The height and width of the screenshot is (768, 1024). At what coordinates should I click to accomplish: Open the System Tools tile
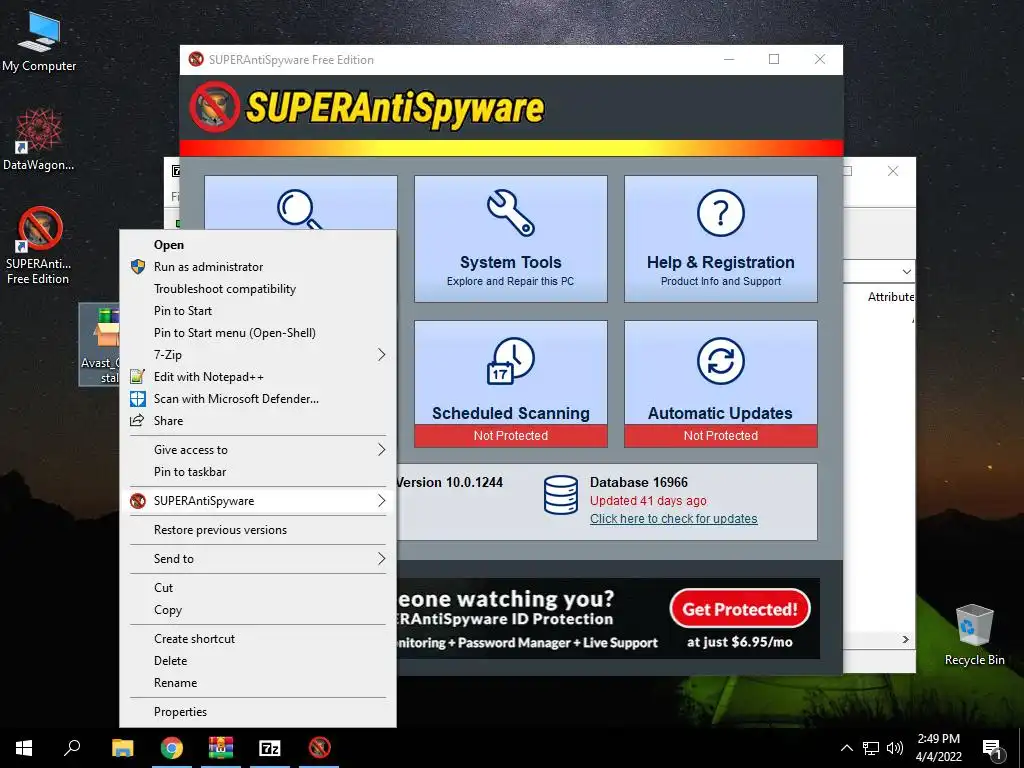(x=511, y=238)
